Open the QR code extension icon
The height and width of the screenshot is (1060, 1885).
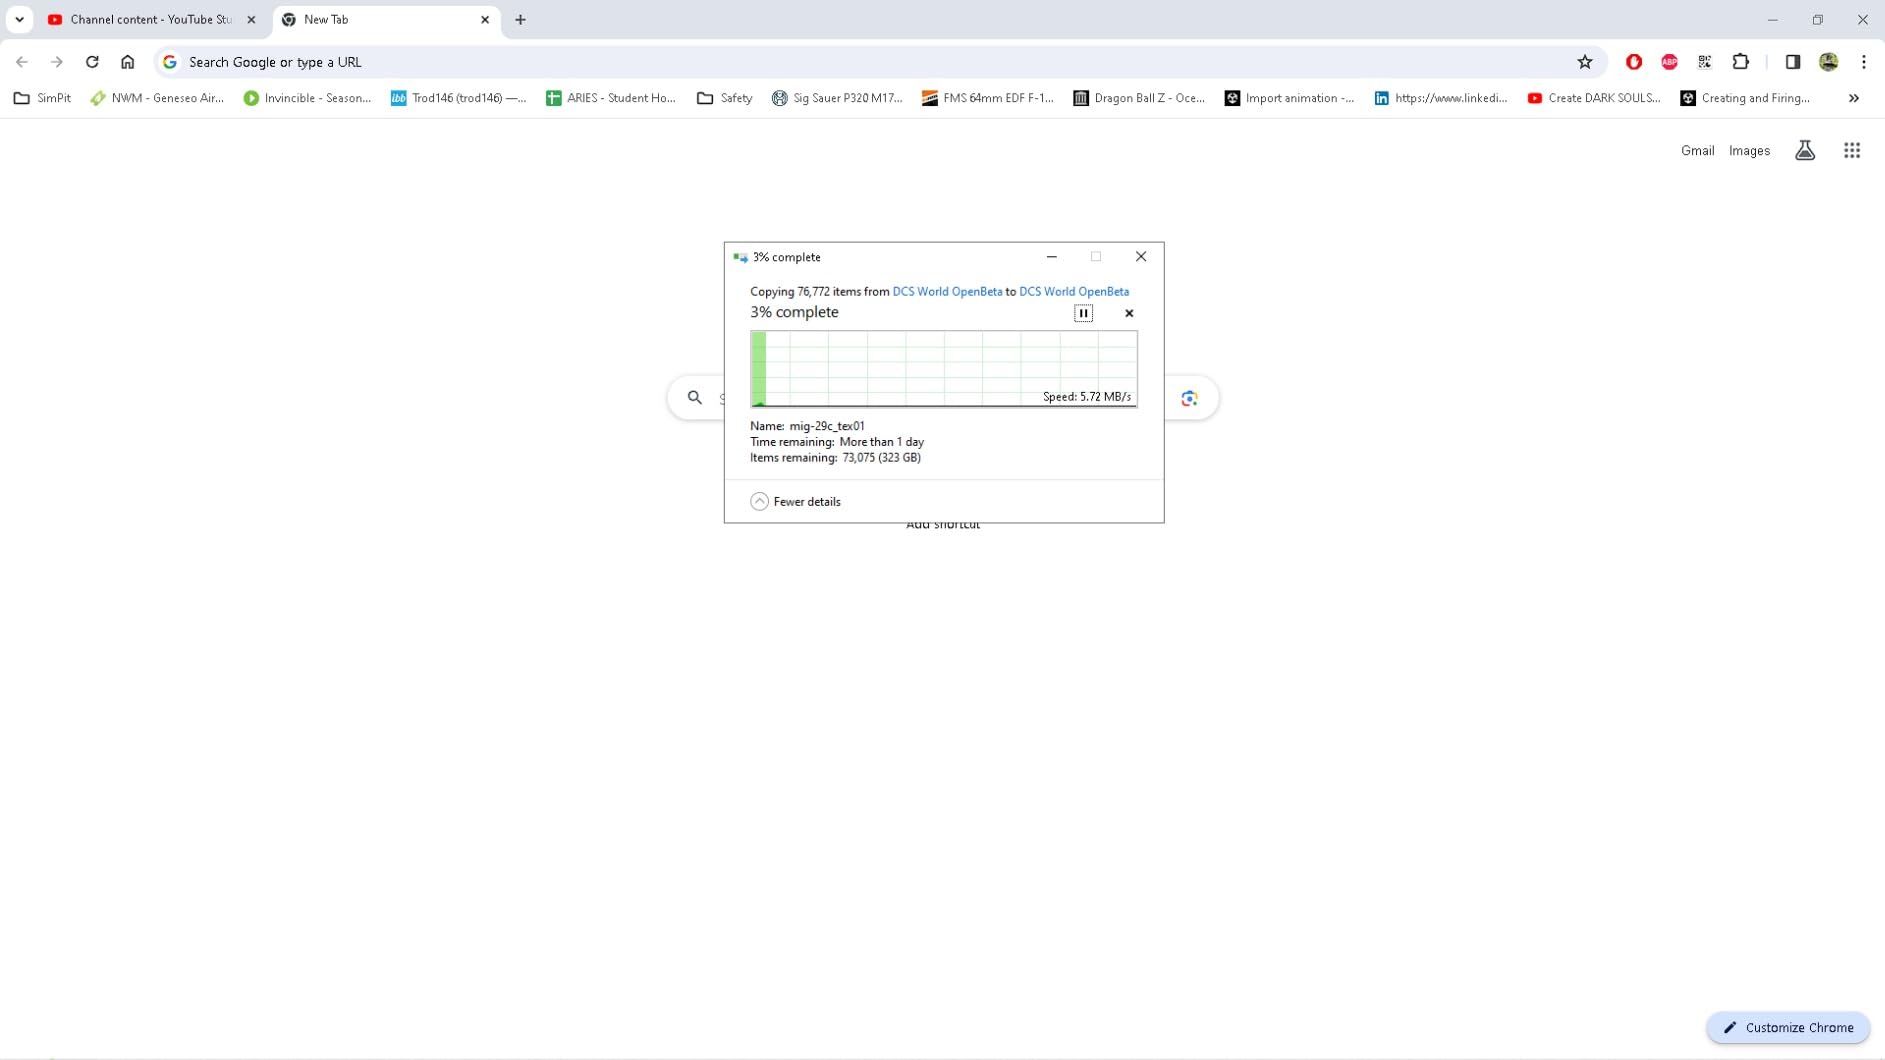[x=1705, y=62]
